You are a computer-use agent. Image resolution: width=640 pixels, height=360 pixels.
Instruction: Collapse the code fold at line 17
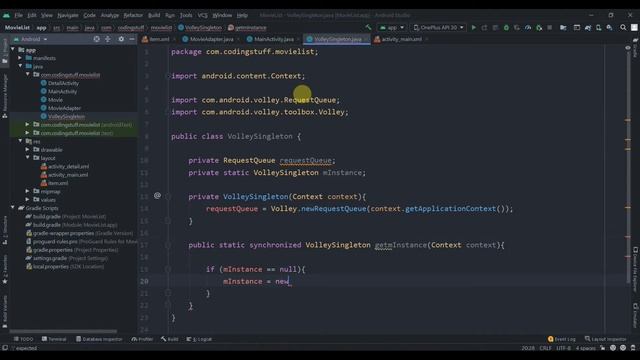[x=167, y=245]
